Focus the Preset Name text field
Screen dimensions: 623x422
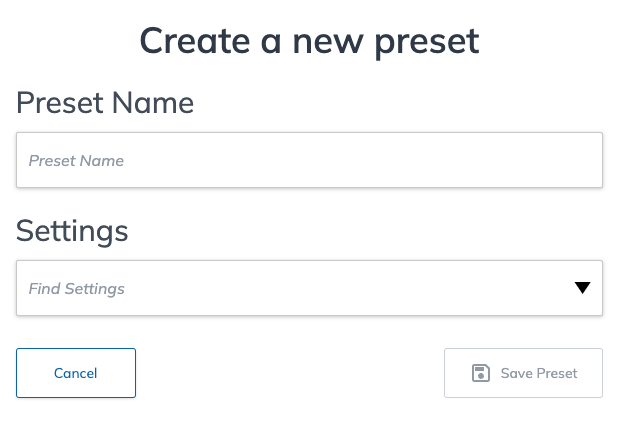click(x=309, y=160)
